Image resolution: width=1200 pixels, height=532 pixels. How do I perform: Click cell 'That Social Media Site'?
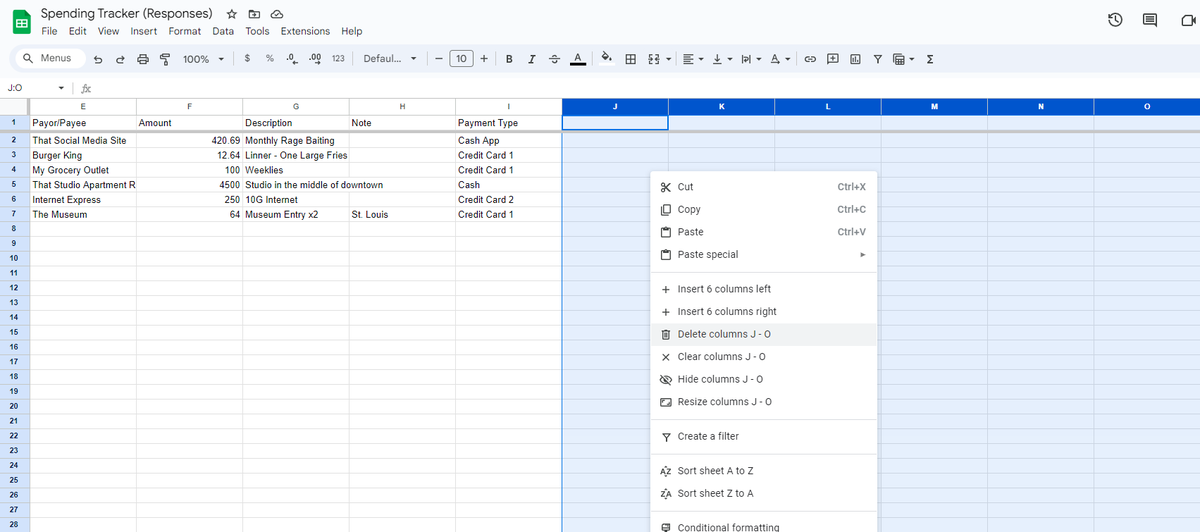click(x=82, y=141)
